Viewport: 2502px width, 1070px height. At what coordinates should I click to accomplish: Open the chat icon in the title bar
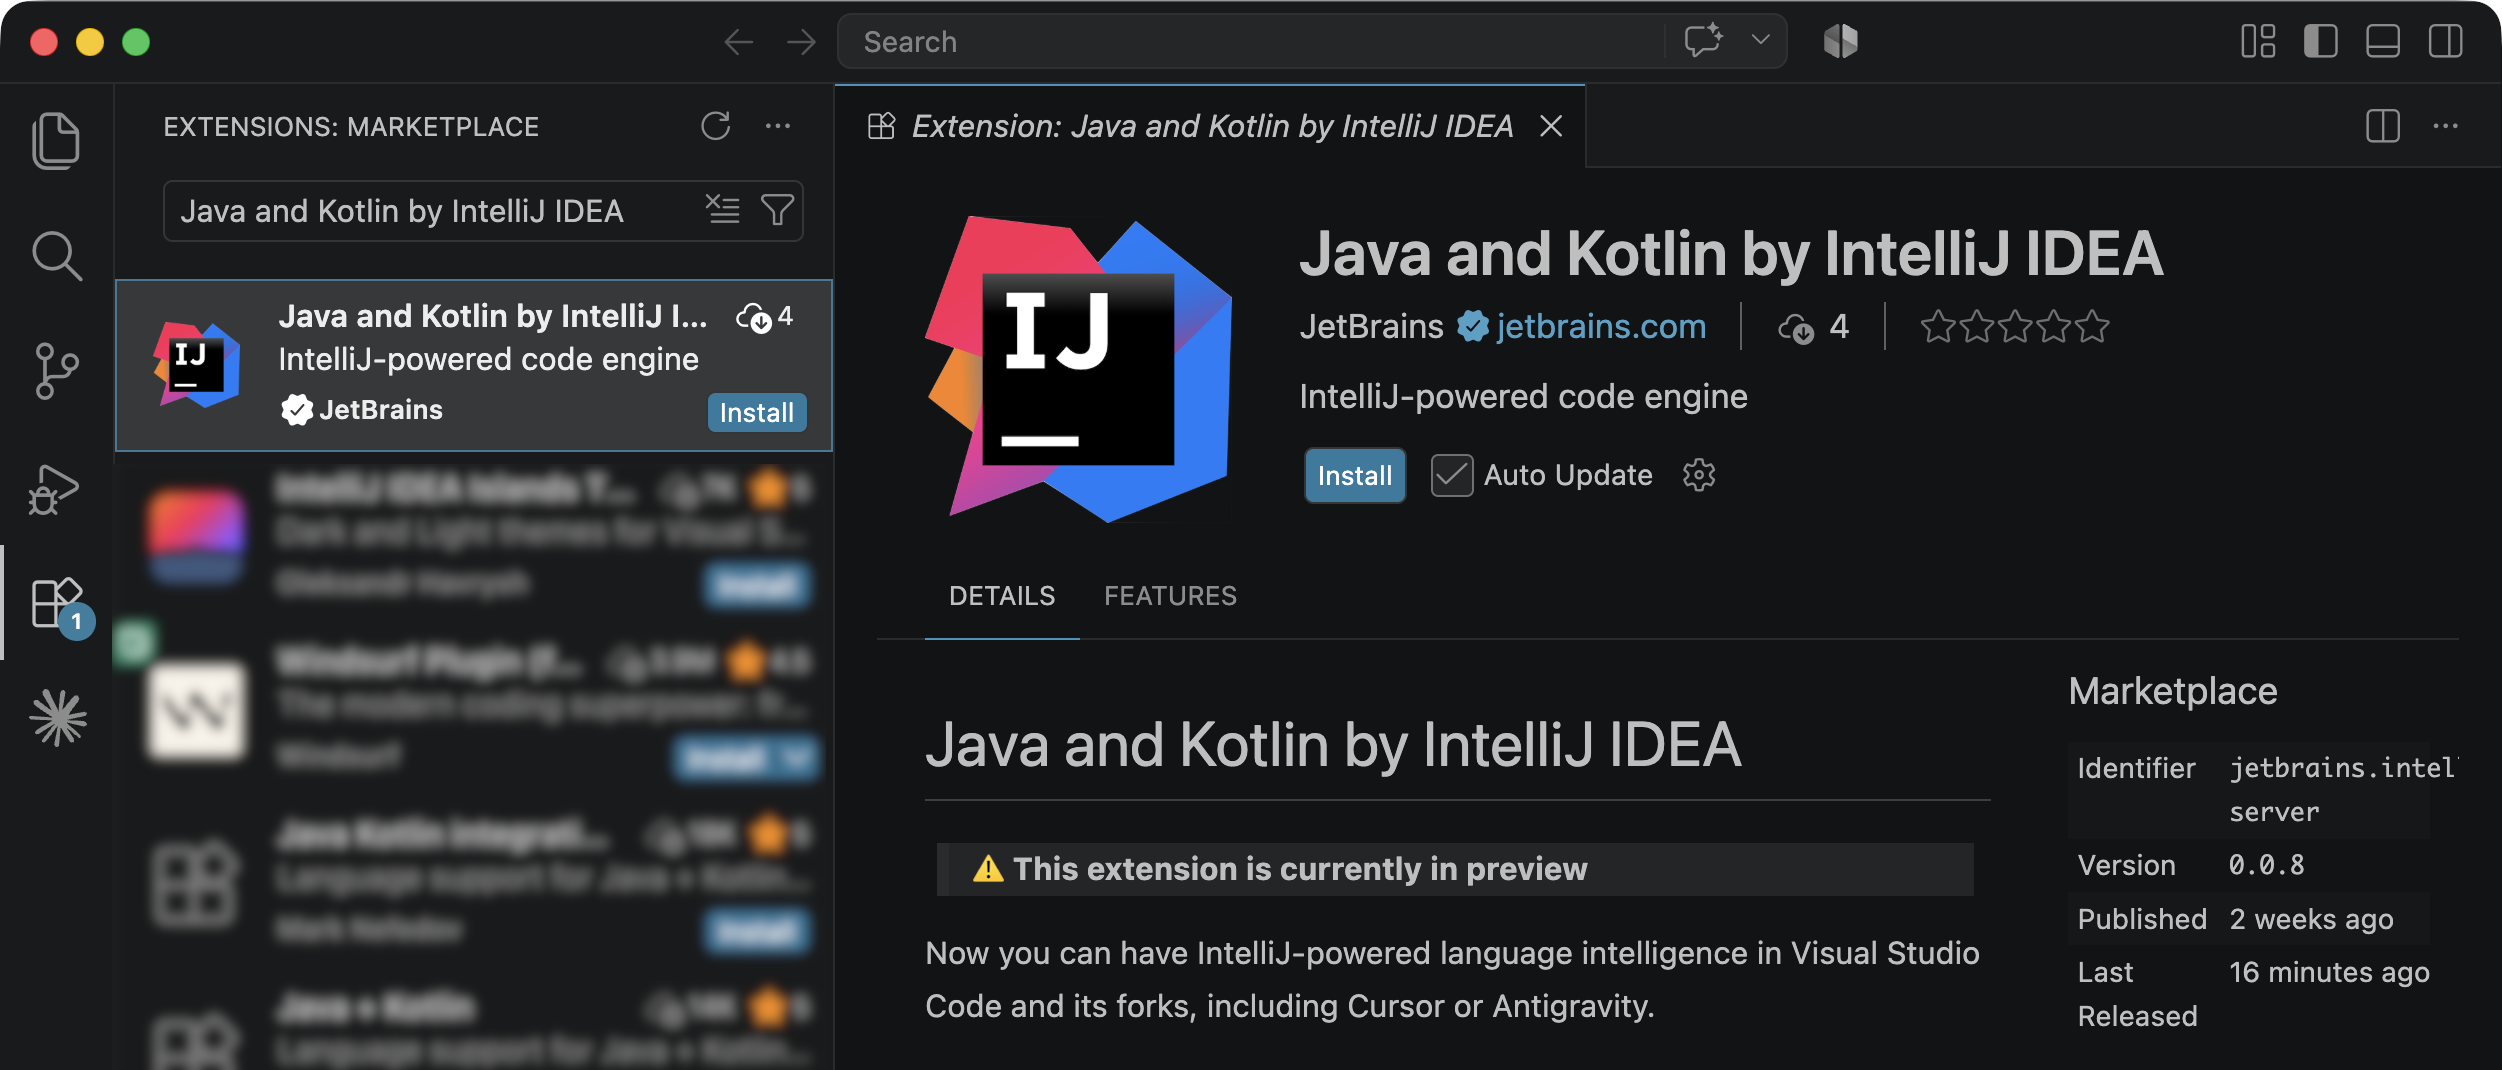[x=1703, y=41]
